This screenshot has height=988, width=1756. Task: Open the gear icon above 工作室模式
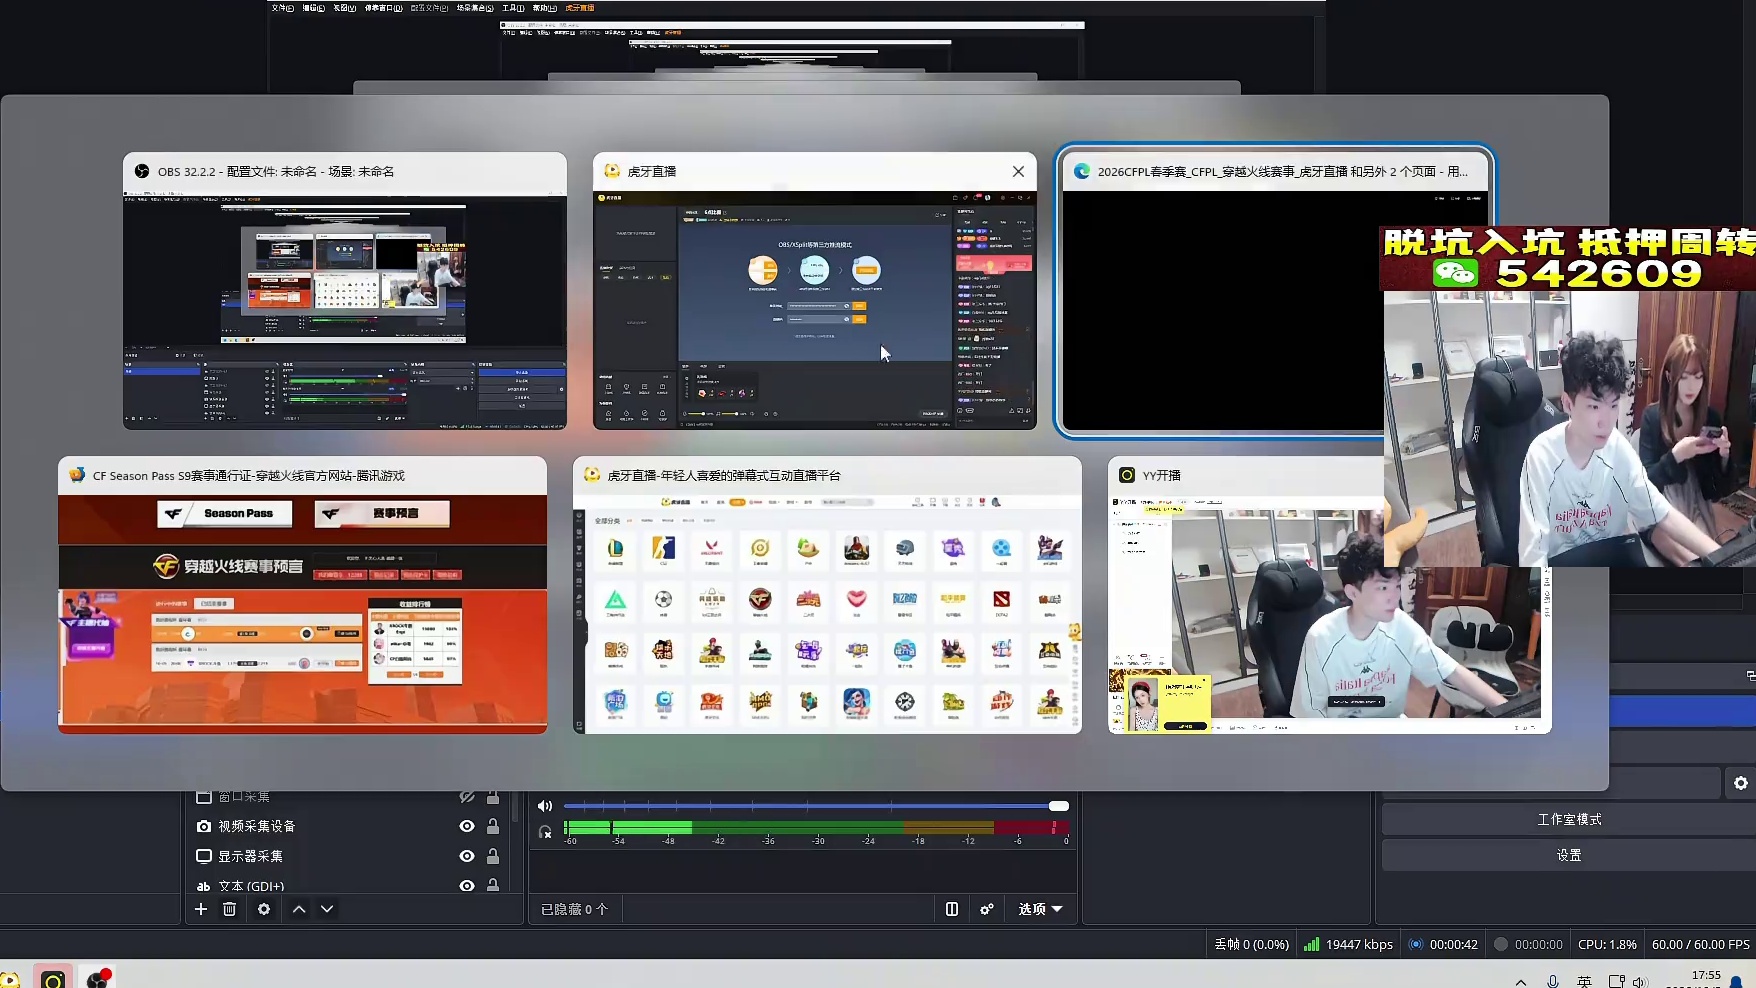coord(1741,783)
